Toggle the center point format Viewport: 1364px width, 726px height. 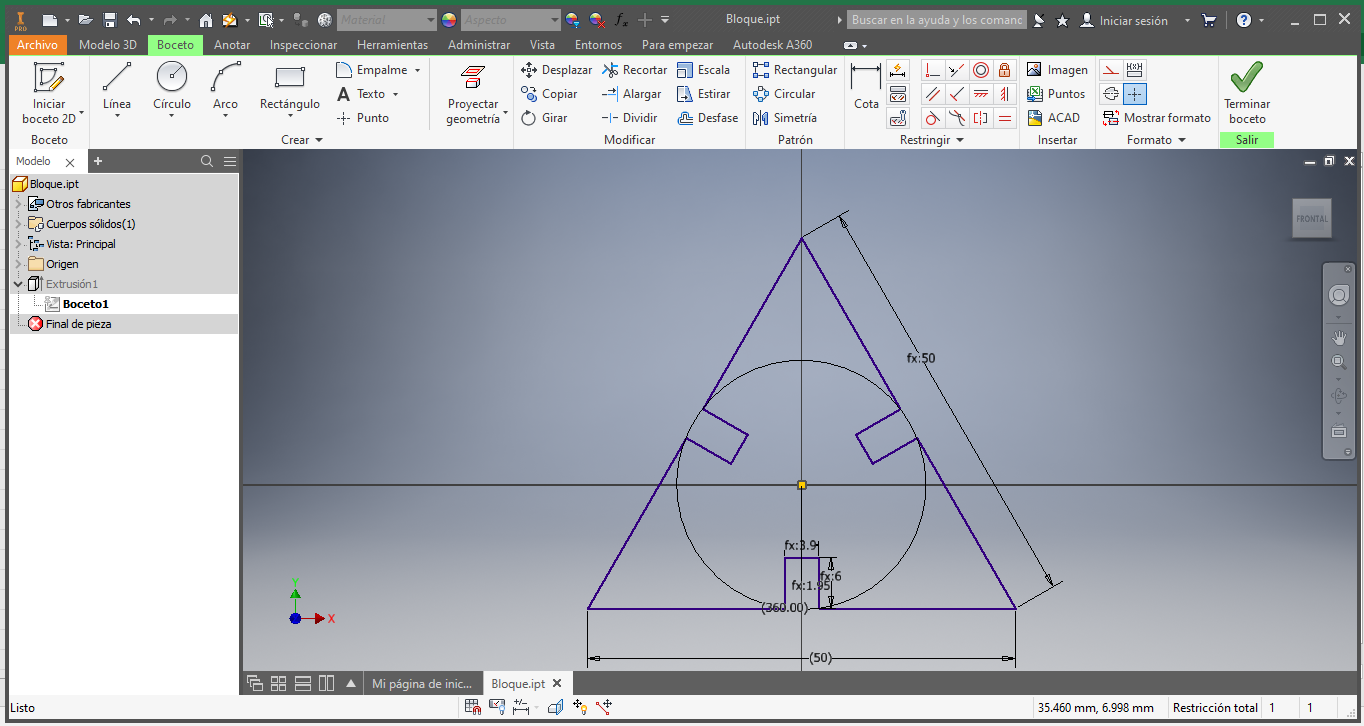tap(1134, 94)
